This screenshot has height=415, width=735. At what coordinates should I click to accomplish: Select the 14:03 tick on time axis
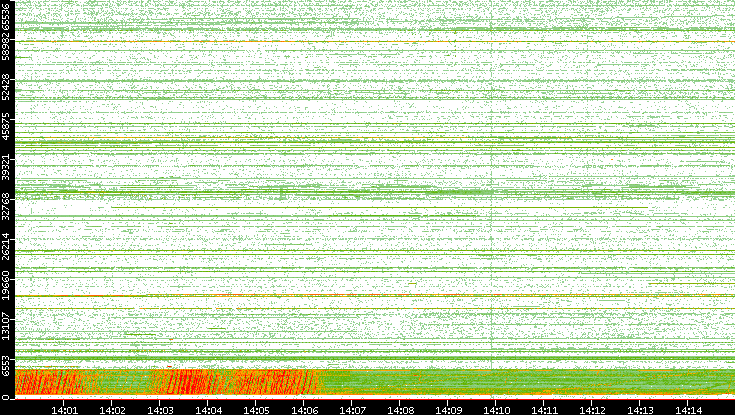[160, 408]
